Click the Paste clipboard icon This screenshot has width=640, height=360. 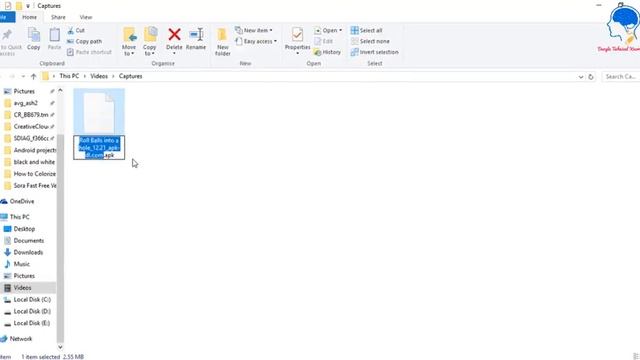point(54,35)
